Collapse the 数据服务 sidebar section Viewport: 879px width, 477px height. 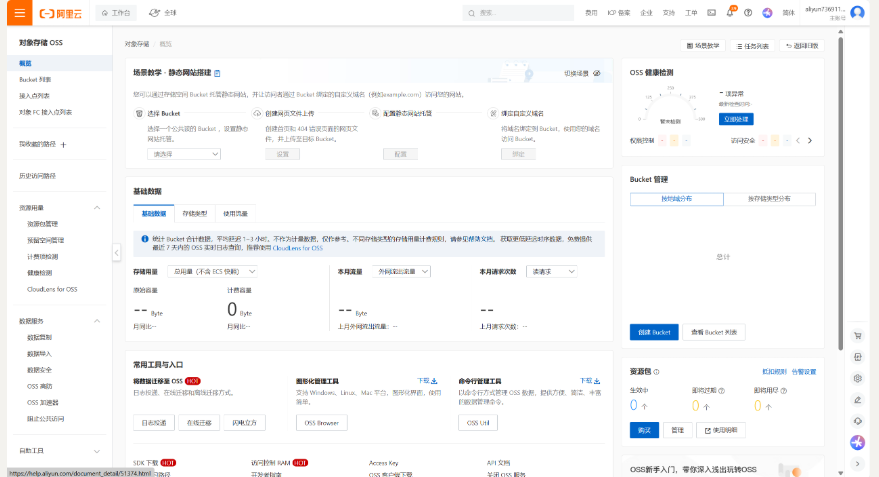[x=97, y=321]
